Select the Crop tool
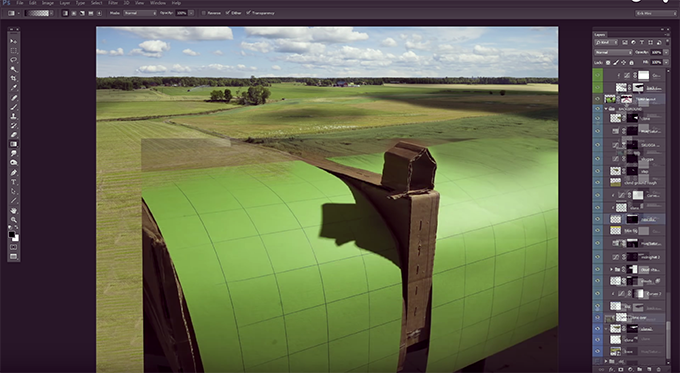The height and width of the screenshot is (373, 680). coord(13,79)
